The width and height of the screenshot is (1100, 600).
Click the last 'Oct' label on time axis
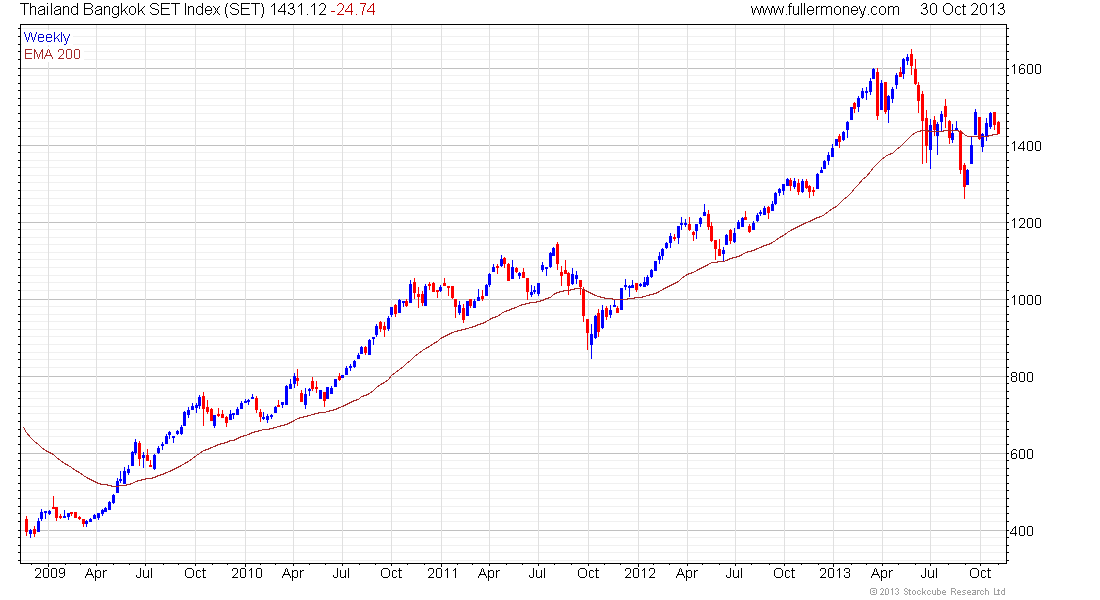click(980, 573)
